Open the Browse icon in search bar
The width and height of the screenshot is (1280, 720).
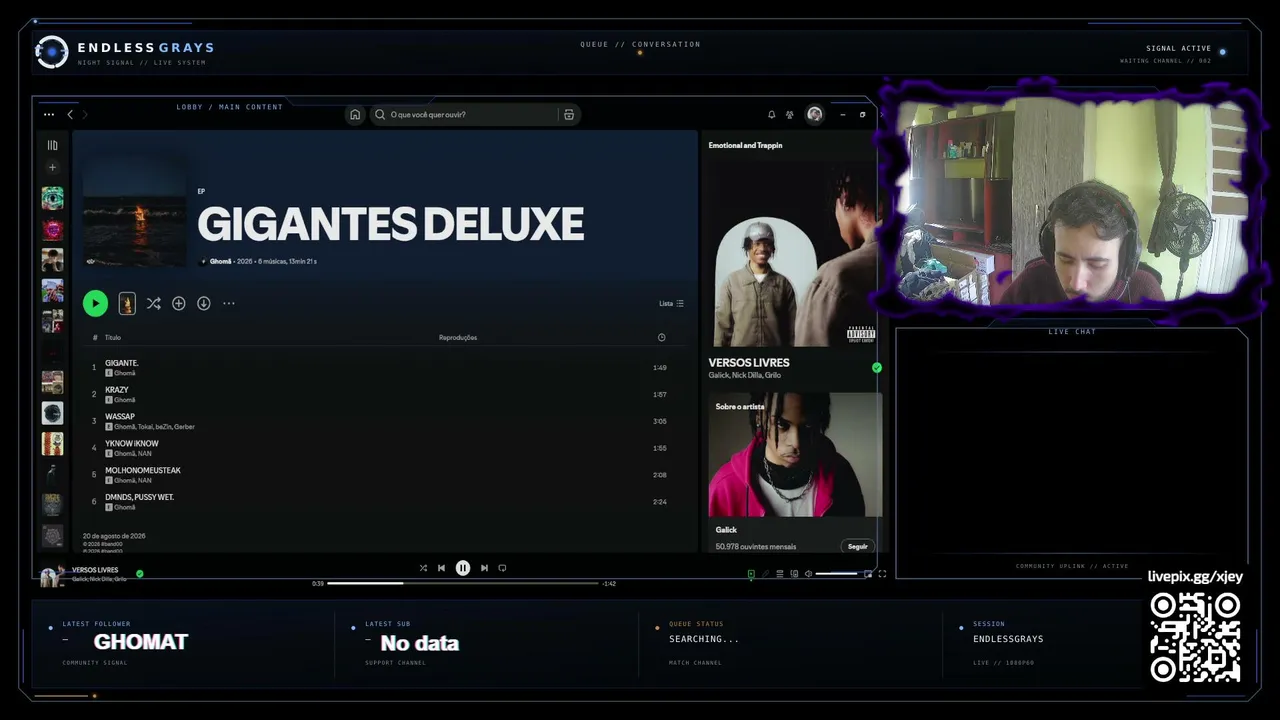(569, 115)
